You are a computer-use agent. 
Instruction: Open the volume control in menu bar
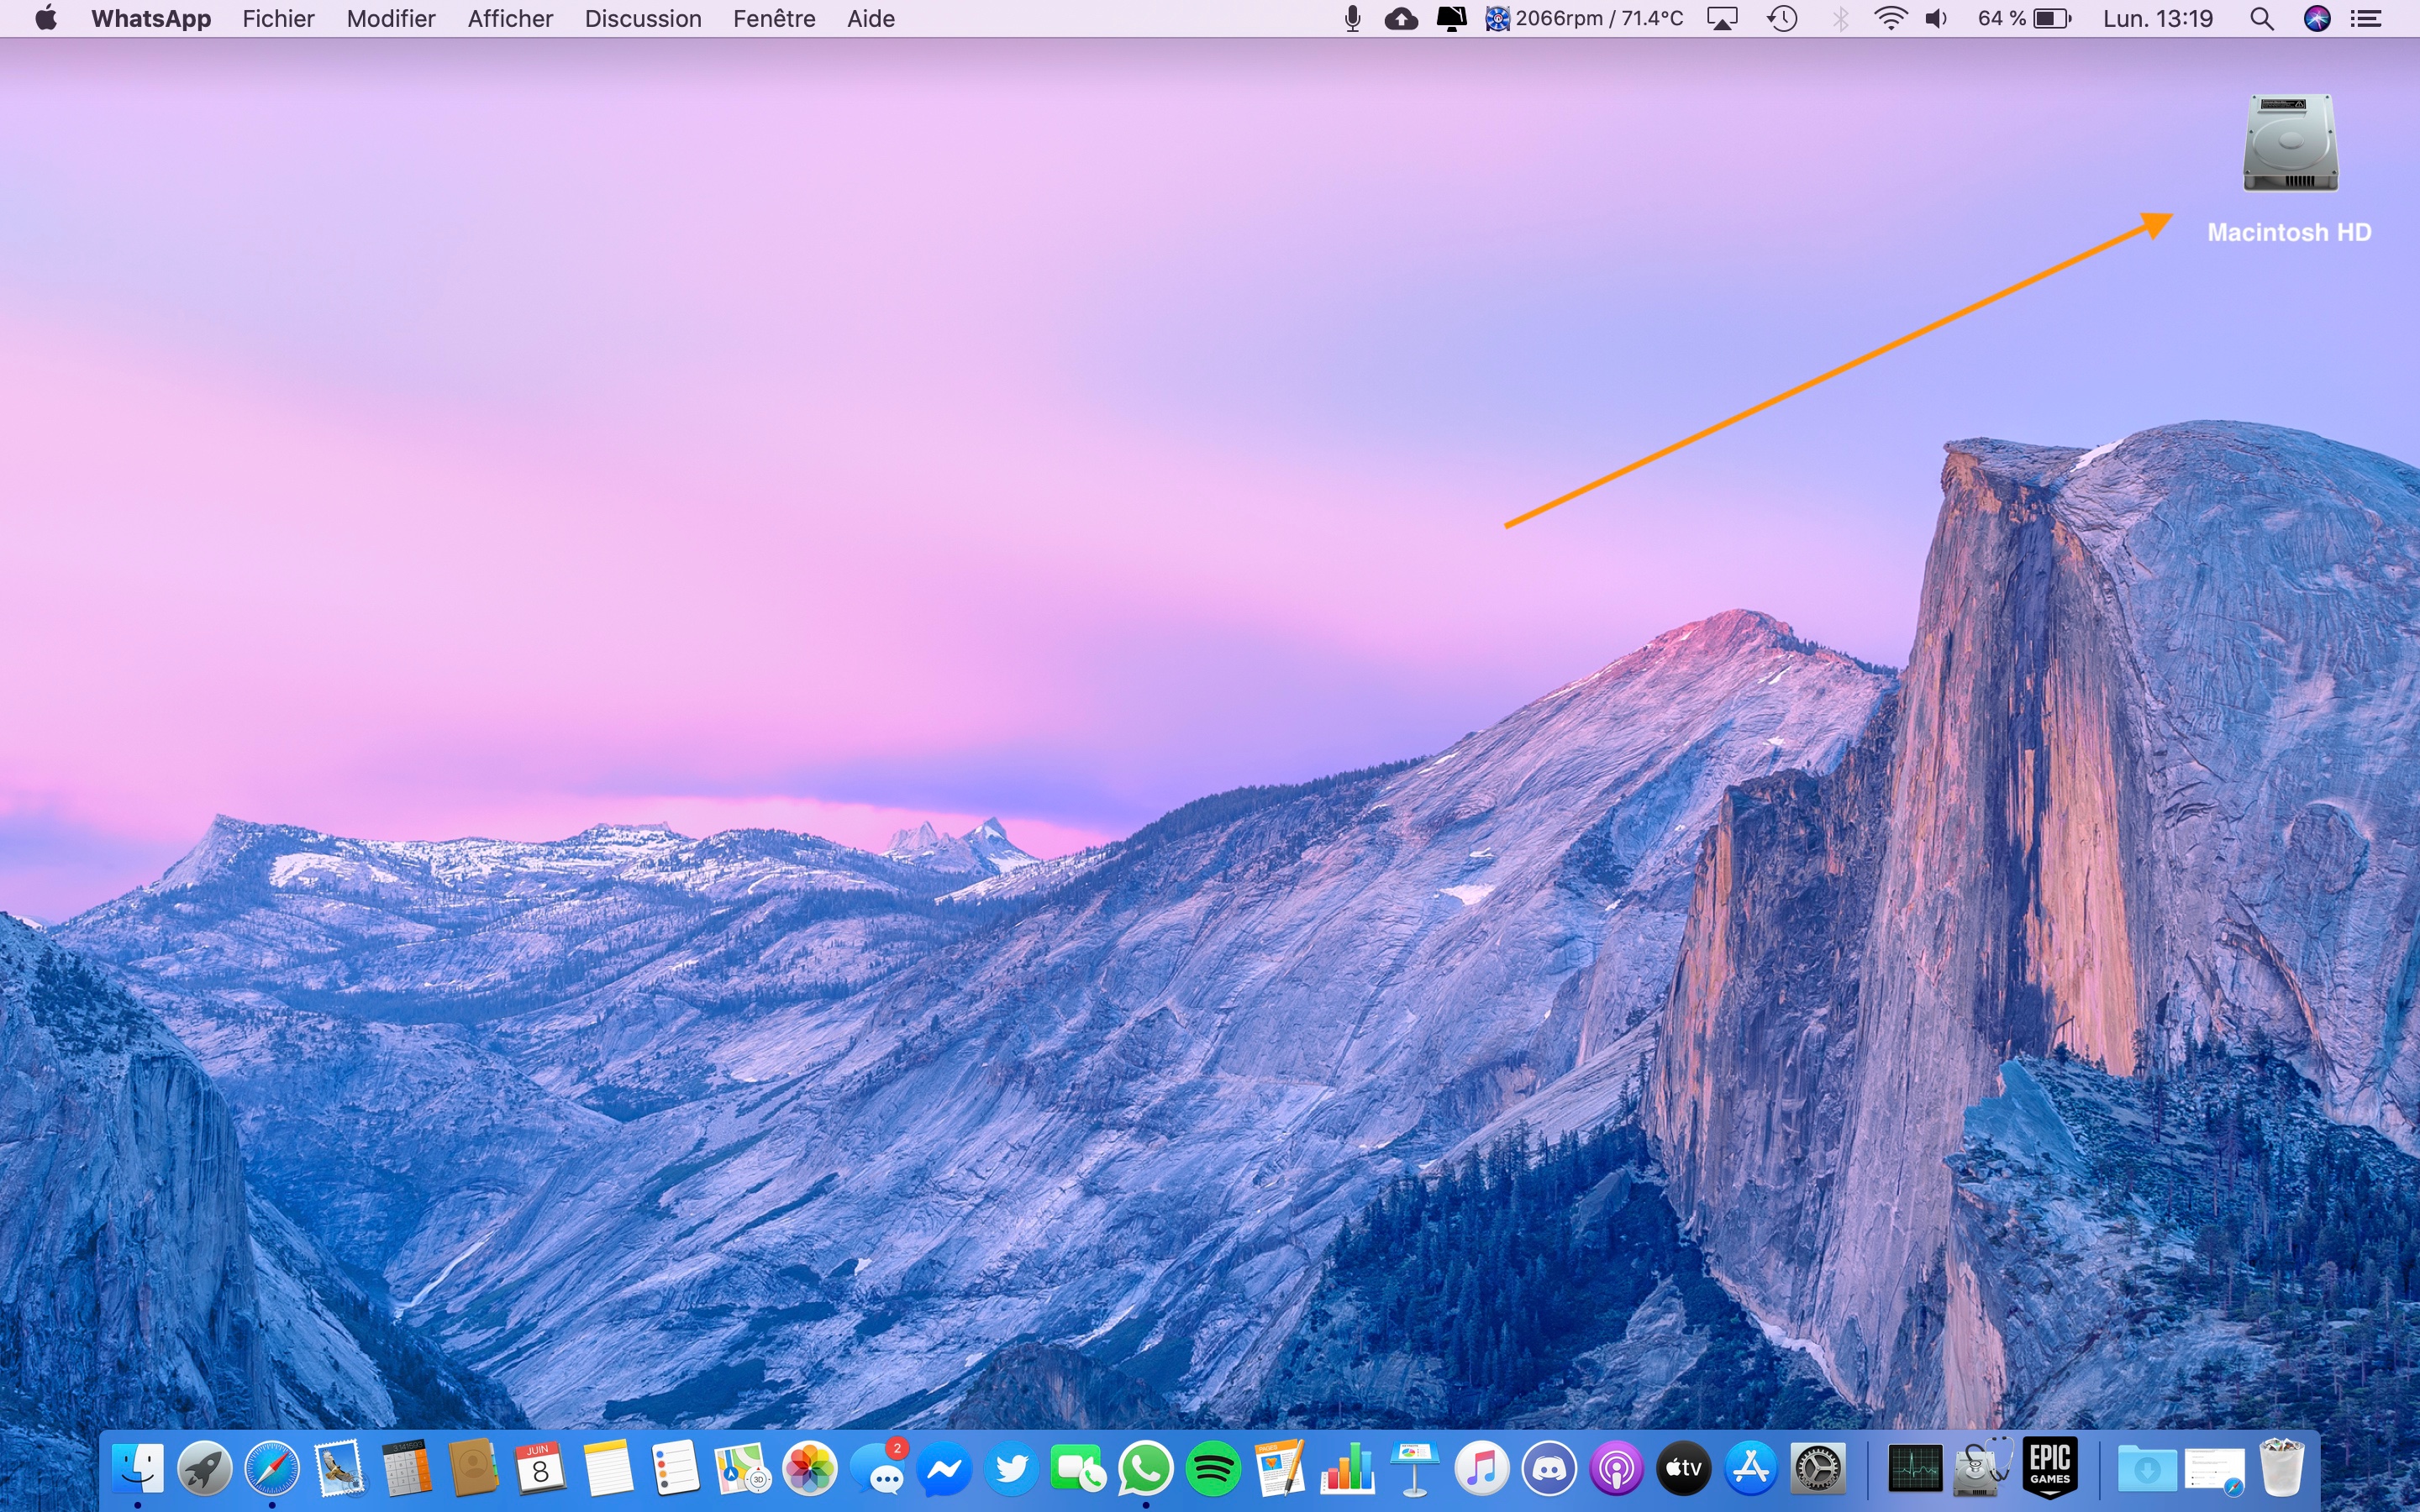click(x=1936, y=19)
